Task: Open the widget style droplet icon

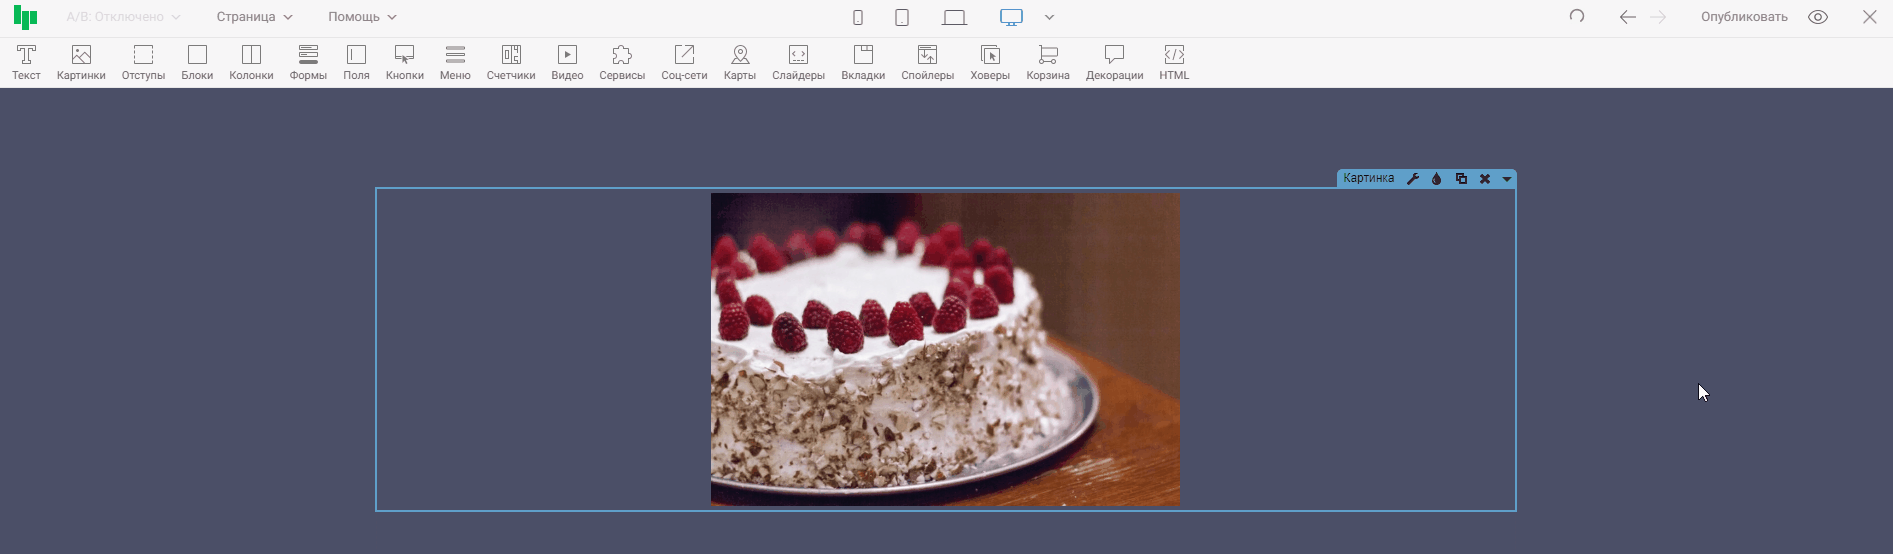Action: (x=1437, y=179)
